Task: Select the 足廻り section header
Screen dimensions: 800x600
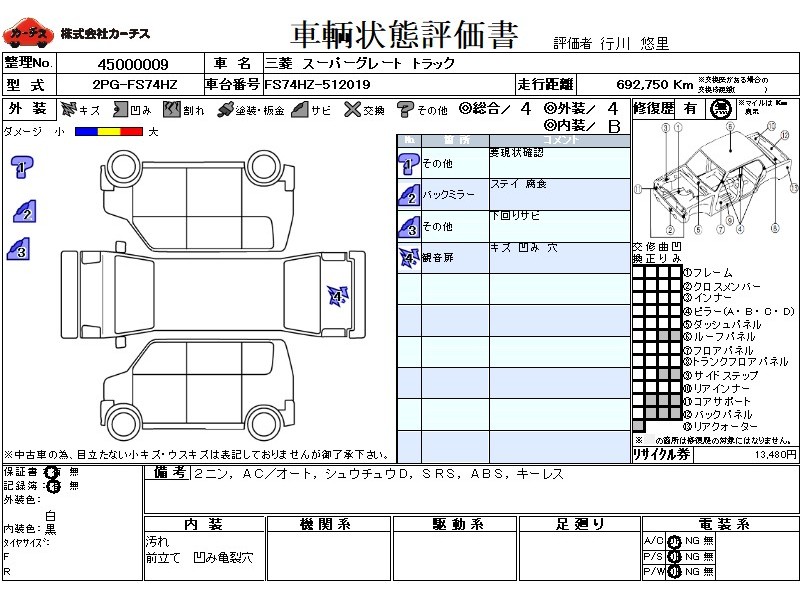Action: (579, 524)
